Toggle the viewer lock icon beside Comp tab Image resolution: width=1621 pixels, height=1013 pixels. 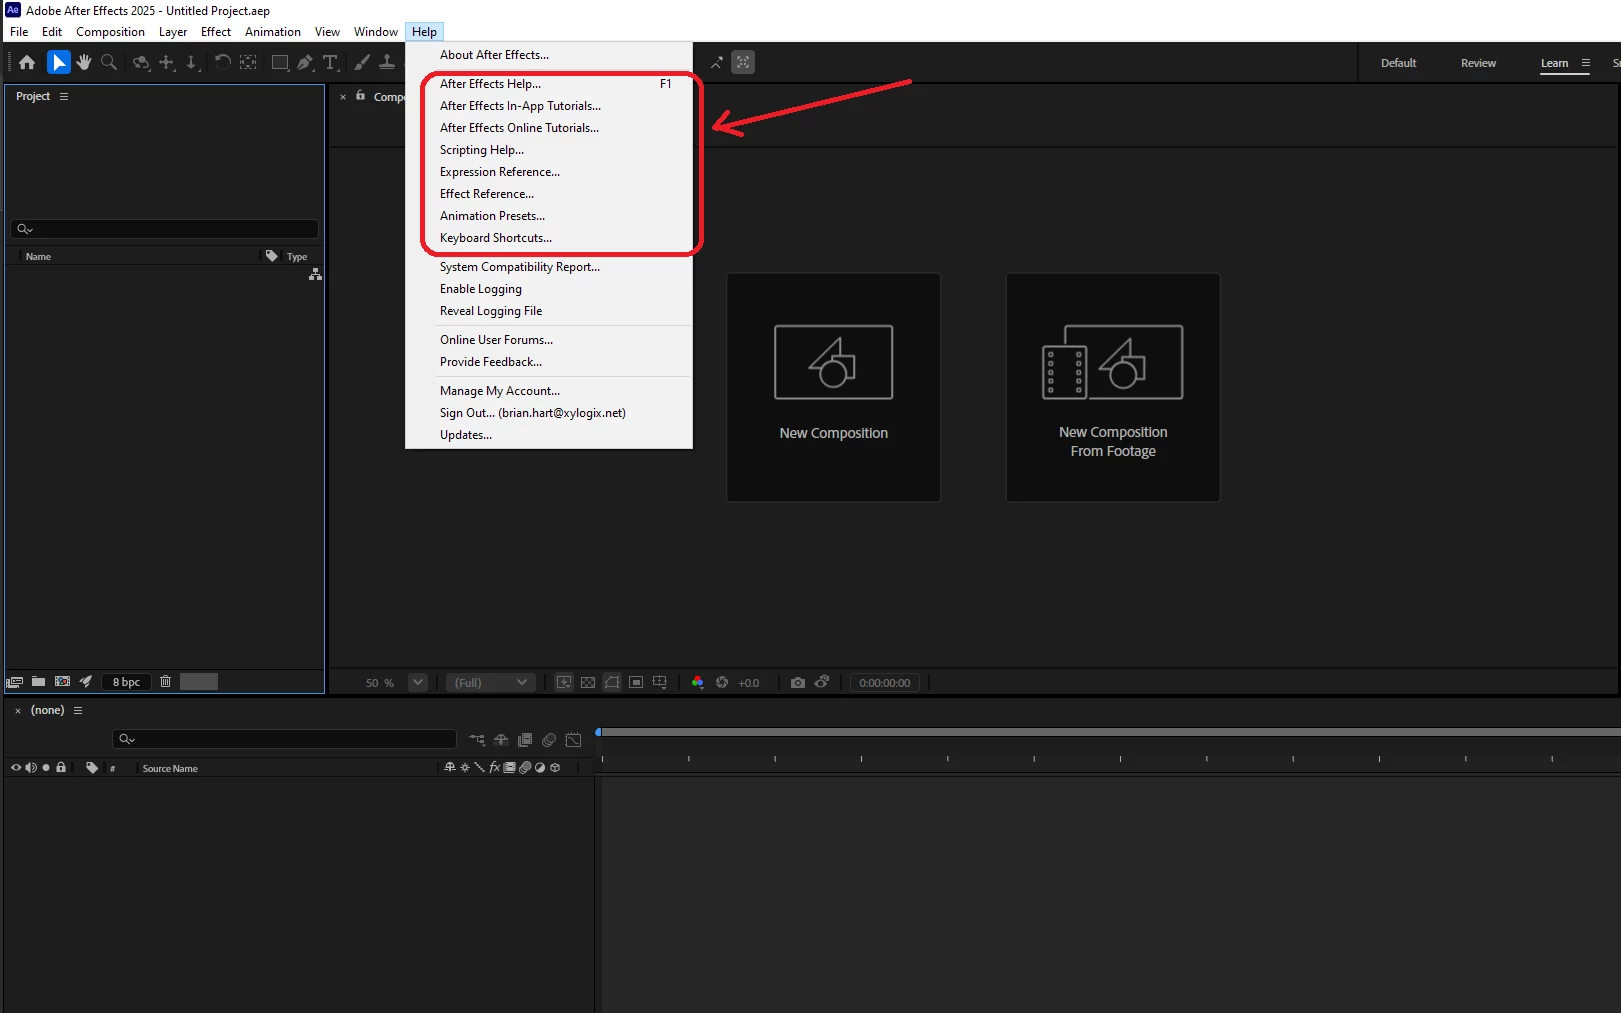tap(361, 96)
